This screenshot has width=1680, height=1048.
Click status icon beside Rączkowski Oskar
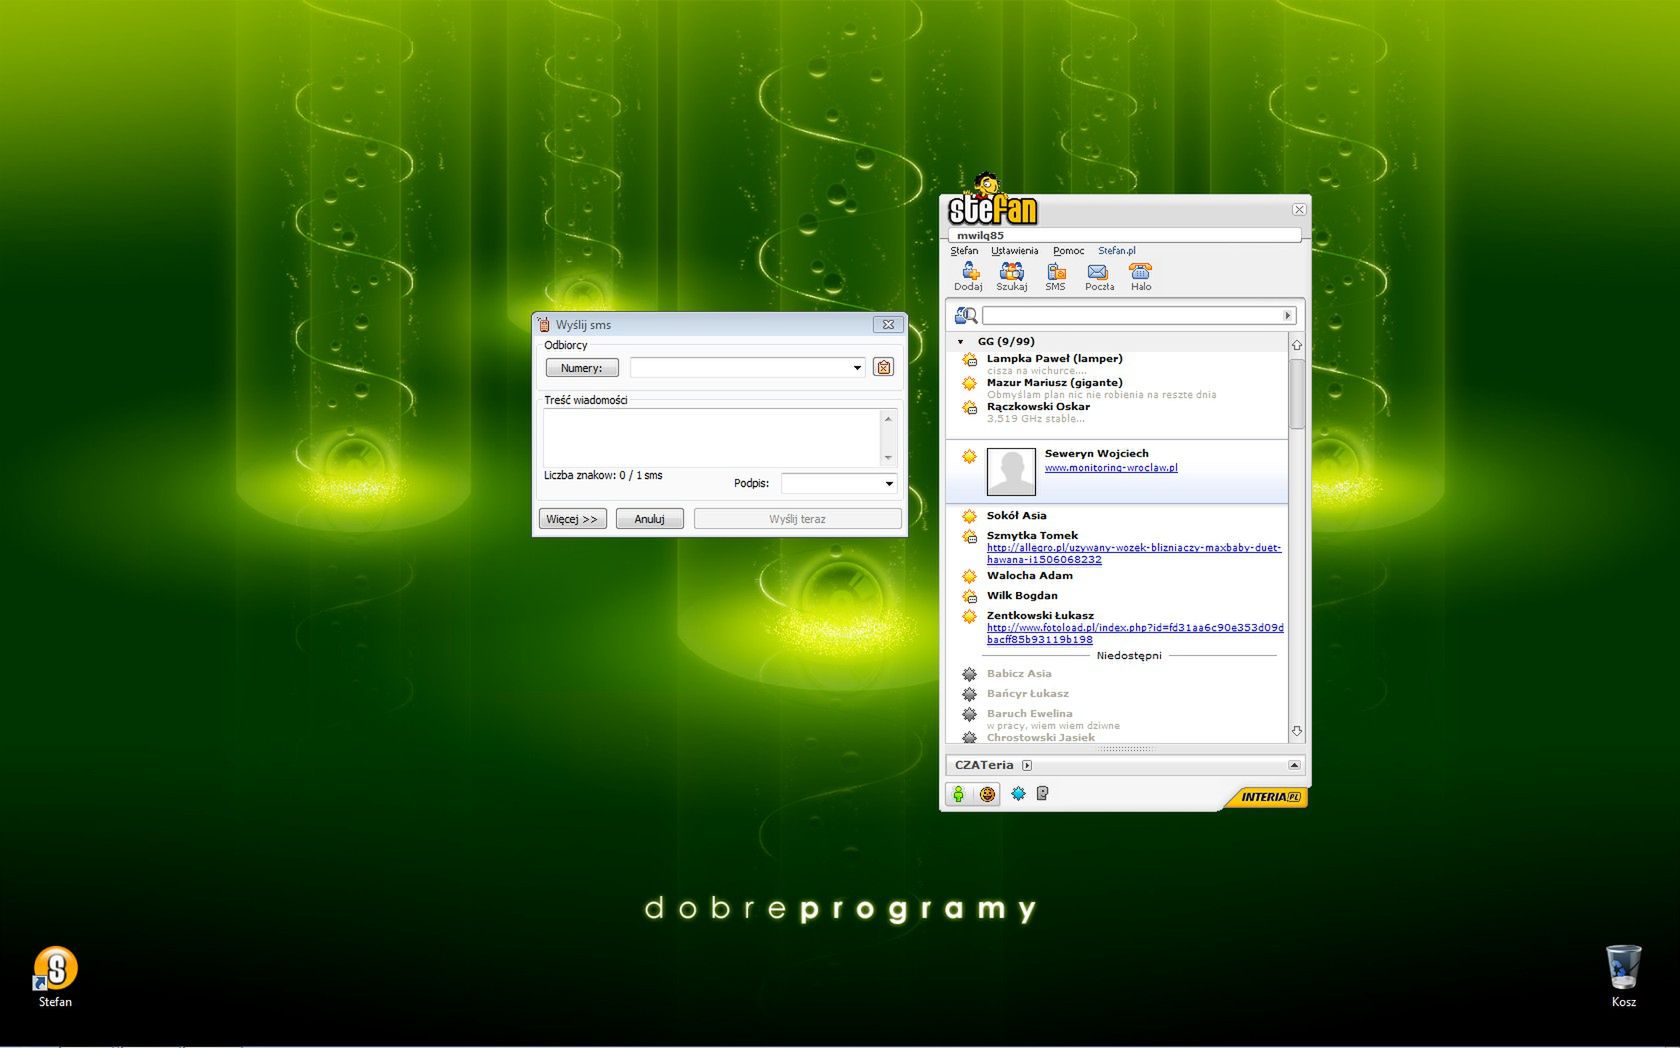pyautogui.click(x=969, y=408)
